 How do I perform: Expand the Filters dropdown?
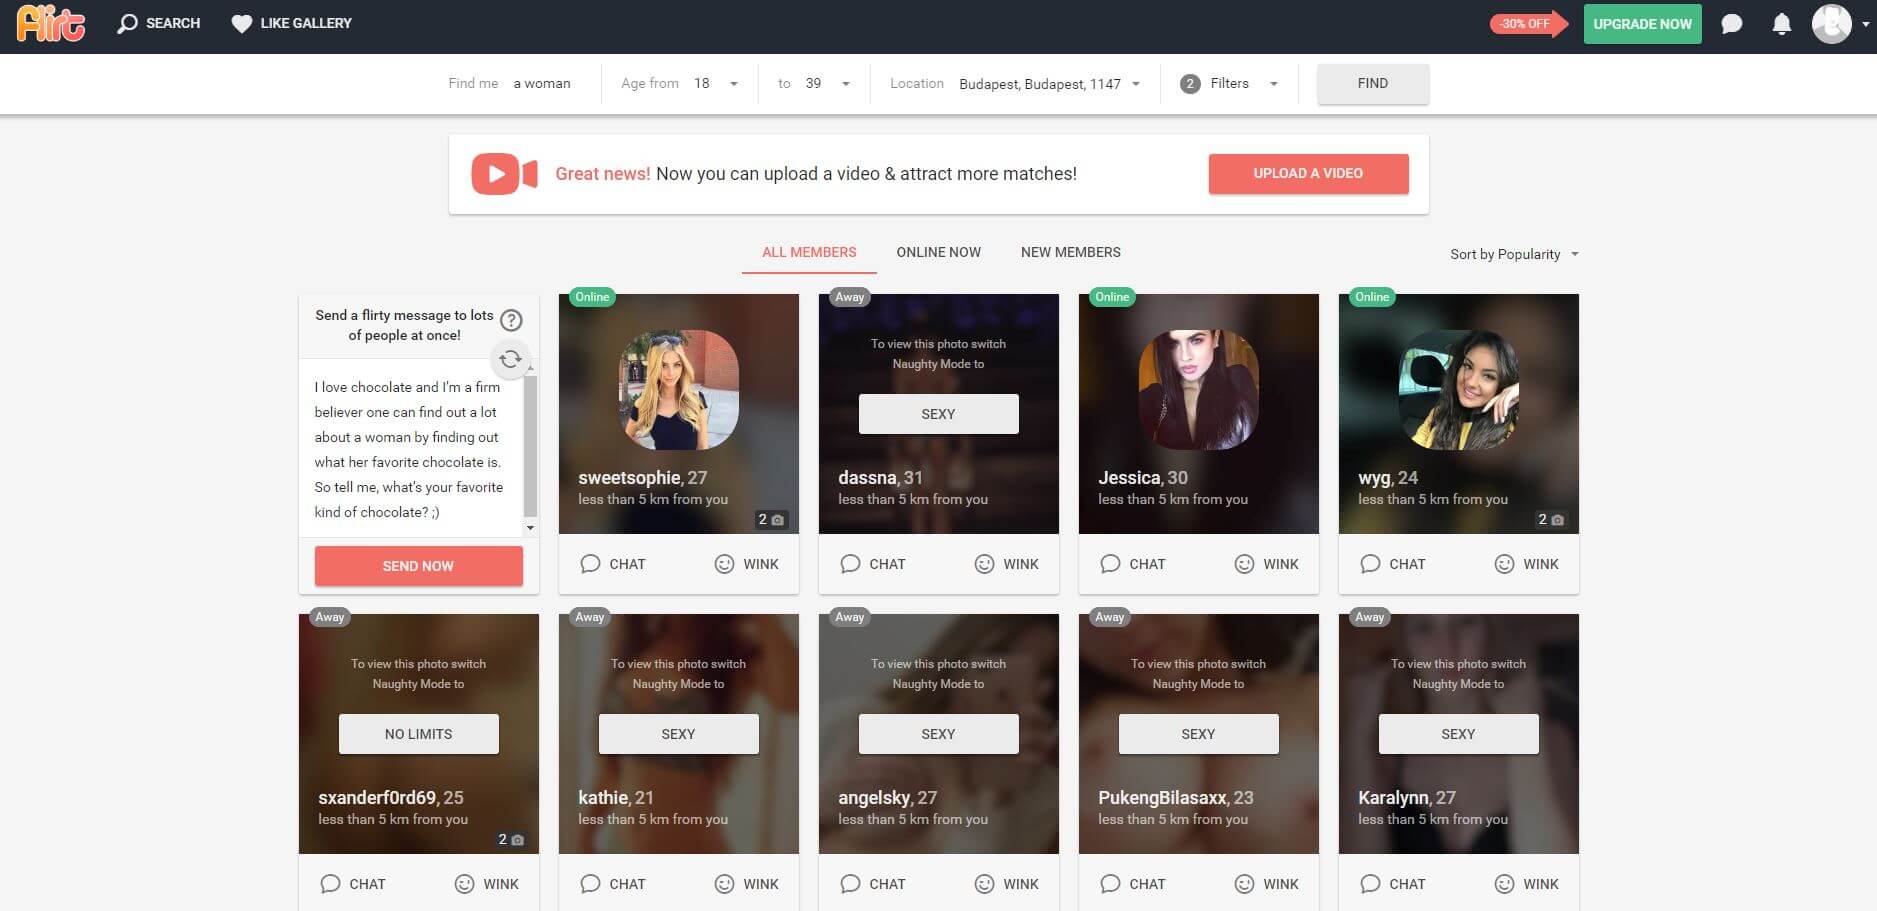click(1244, 84)
